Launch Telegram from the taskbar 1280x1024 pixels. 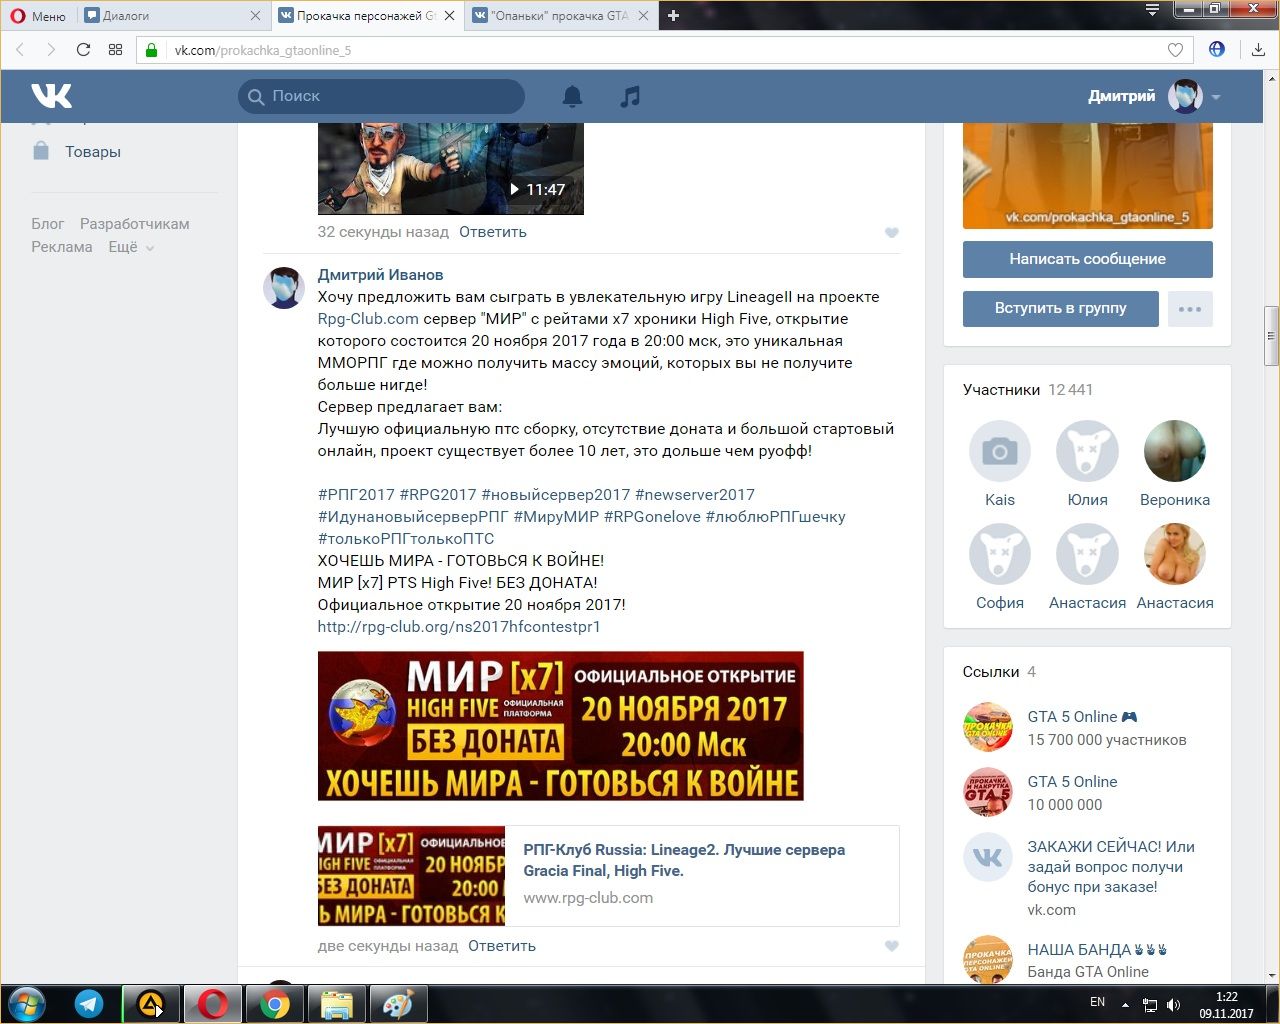[x=89, y=1003]
